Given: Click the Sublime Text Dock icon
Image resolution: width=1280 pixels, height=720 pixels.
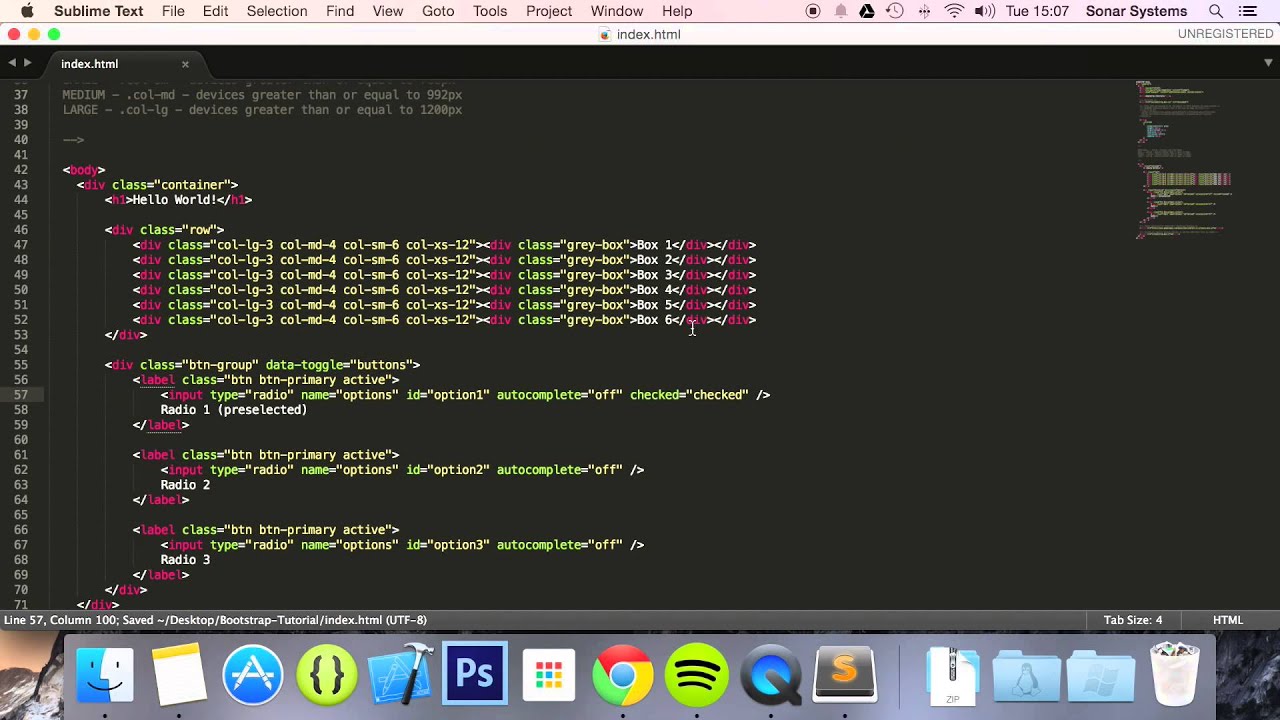Looking at the screenshot, I should 845,674.
